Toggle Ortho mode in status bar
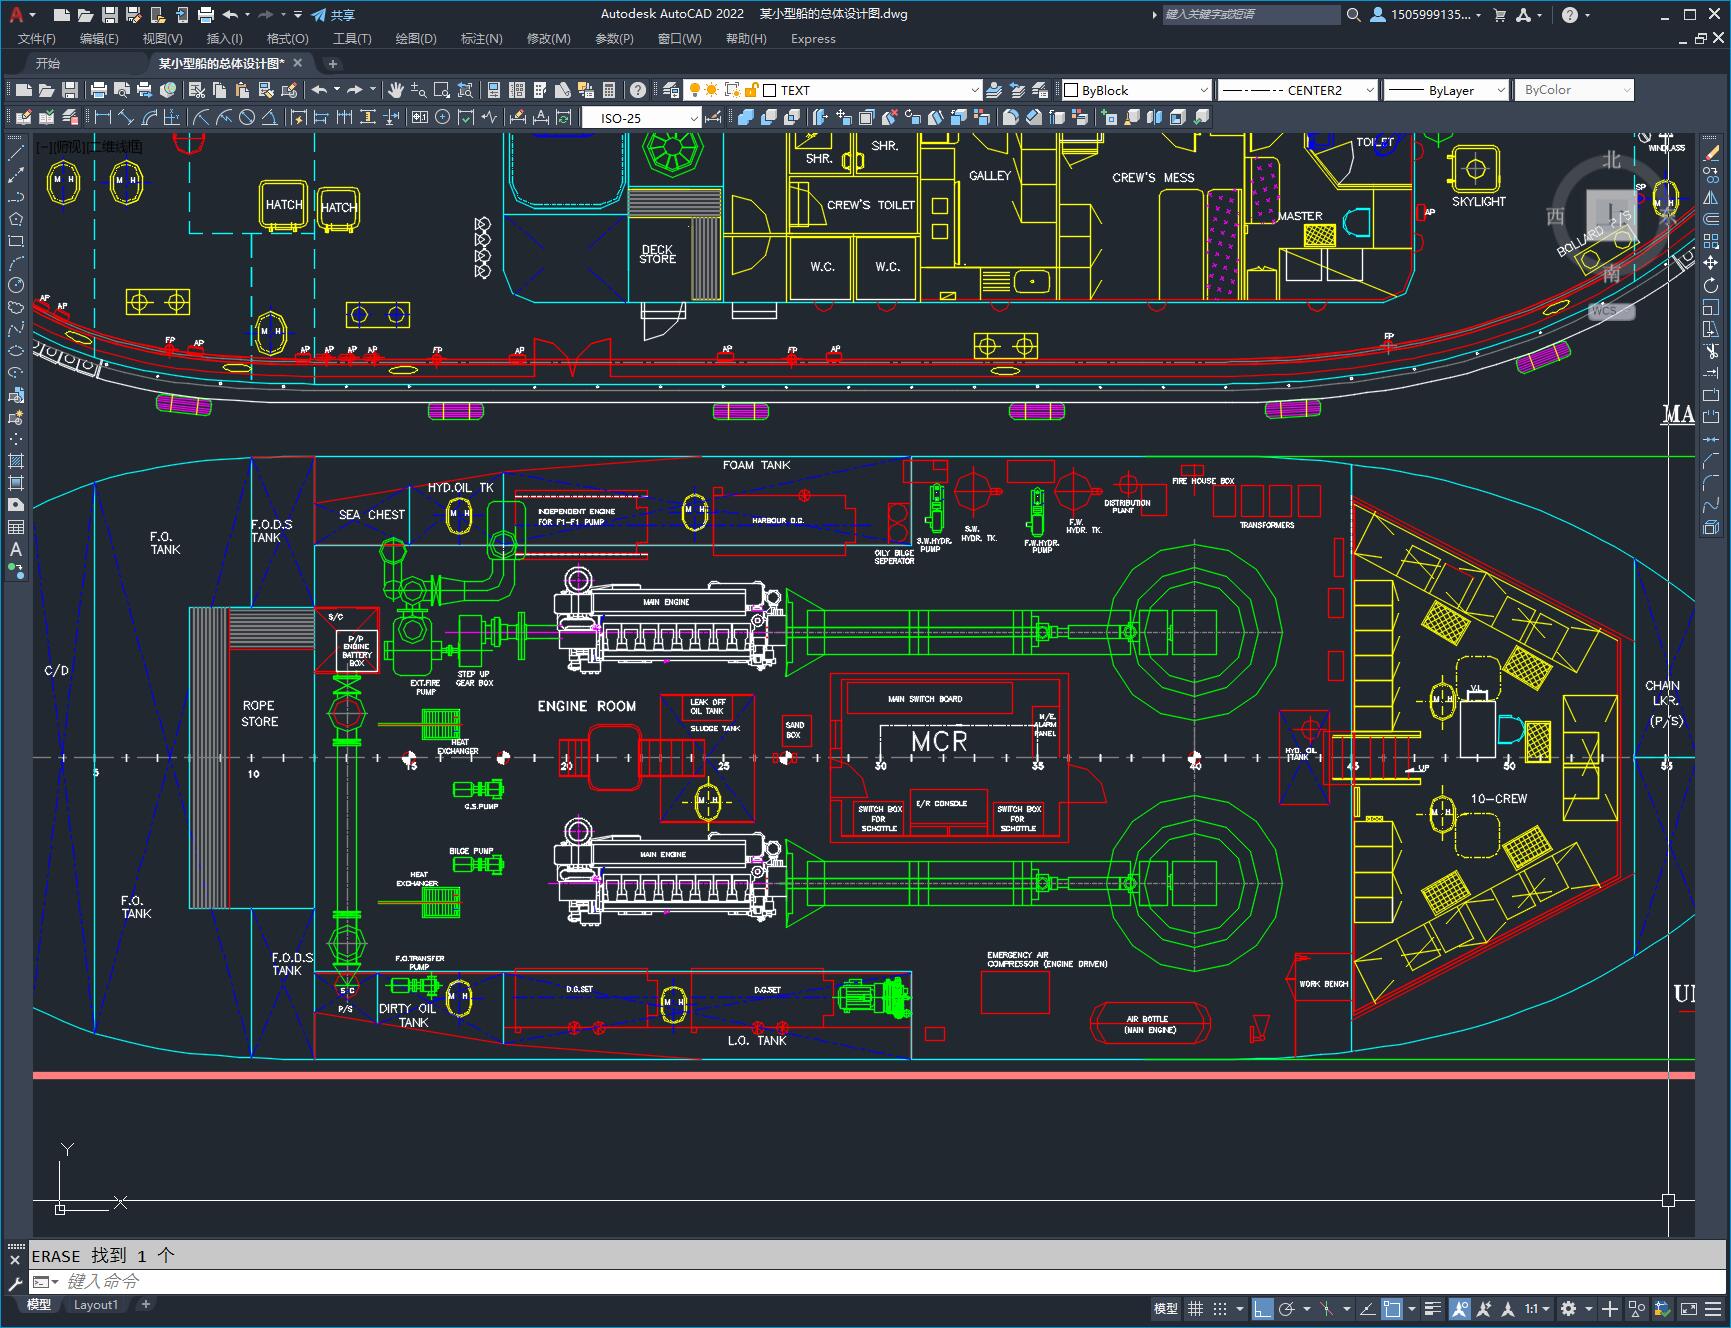 1263,1308
